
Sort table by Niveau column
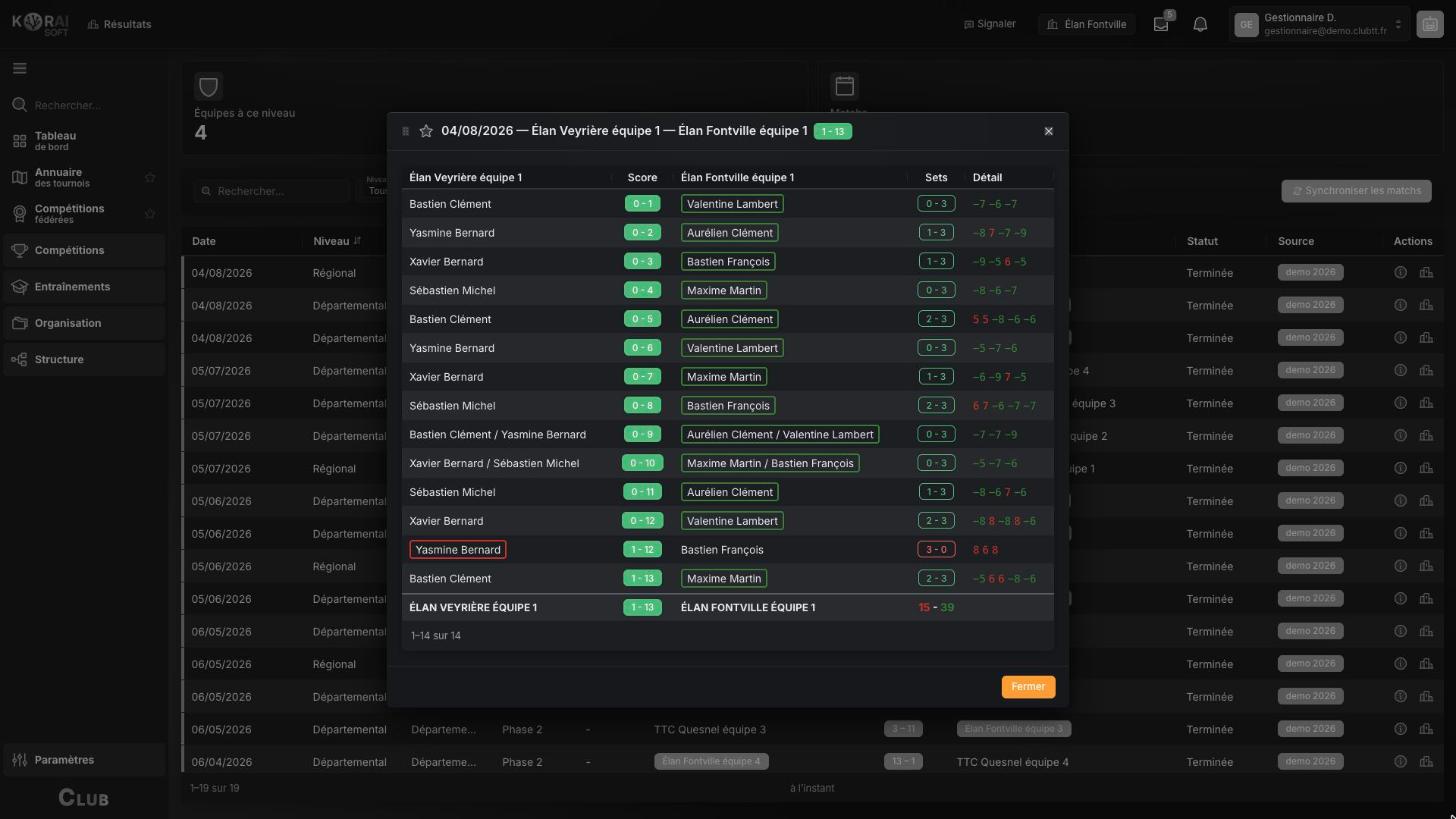[336, 241]
